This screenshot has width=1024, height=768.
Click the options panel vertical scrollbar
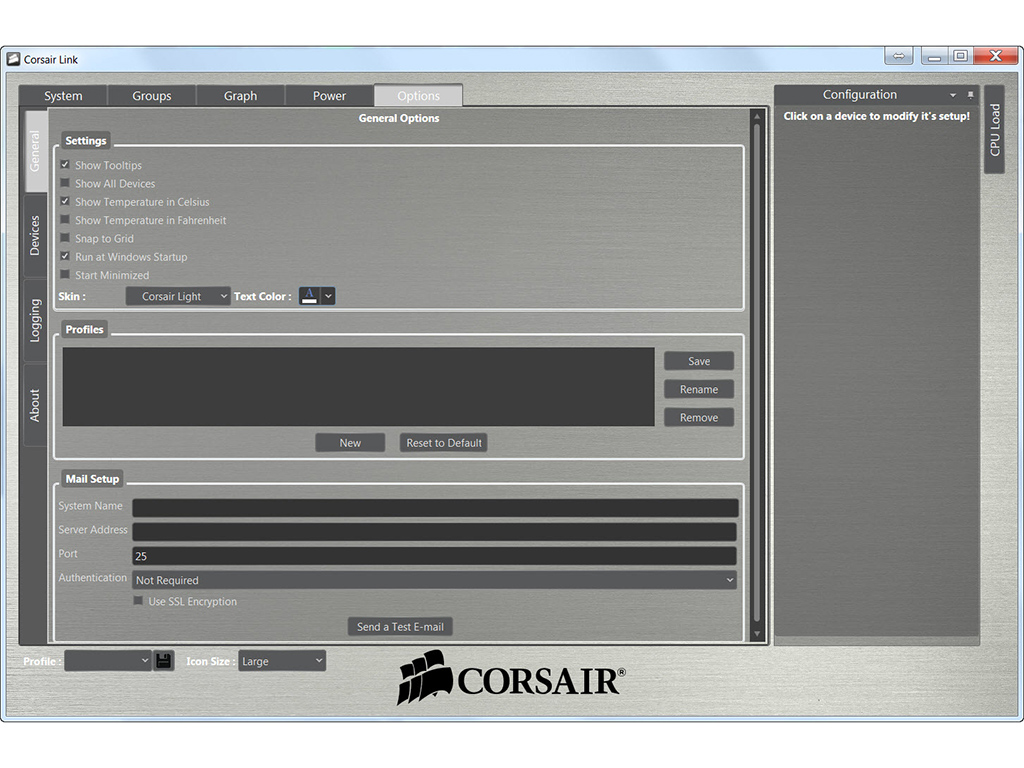tap(757, 372)
